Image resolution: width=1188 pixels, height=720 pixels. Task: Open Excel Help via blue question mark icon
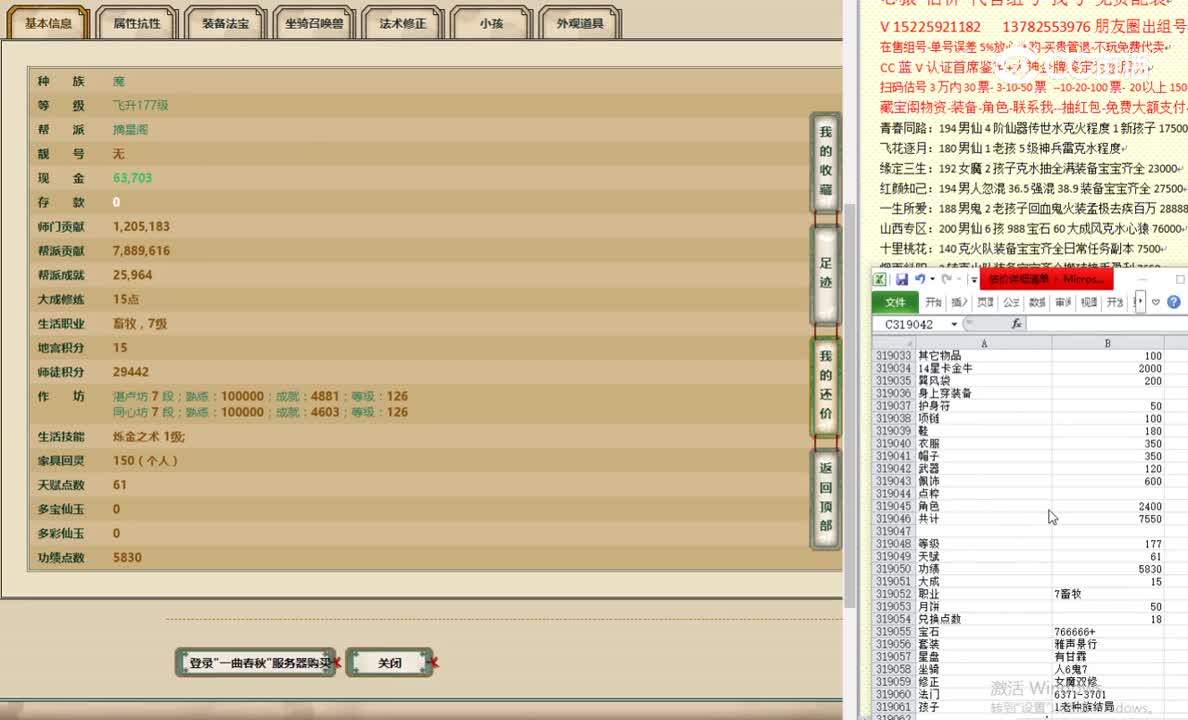(1173, 302)
